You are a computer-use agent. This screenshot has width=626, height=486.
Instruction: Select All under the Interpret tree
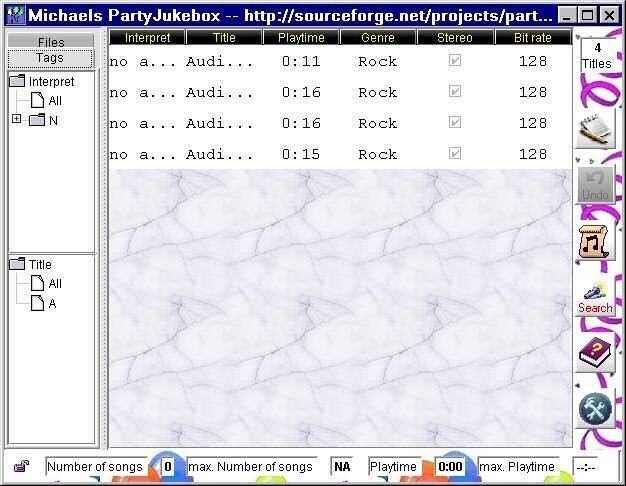[x=47, y=100]
